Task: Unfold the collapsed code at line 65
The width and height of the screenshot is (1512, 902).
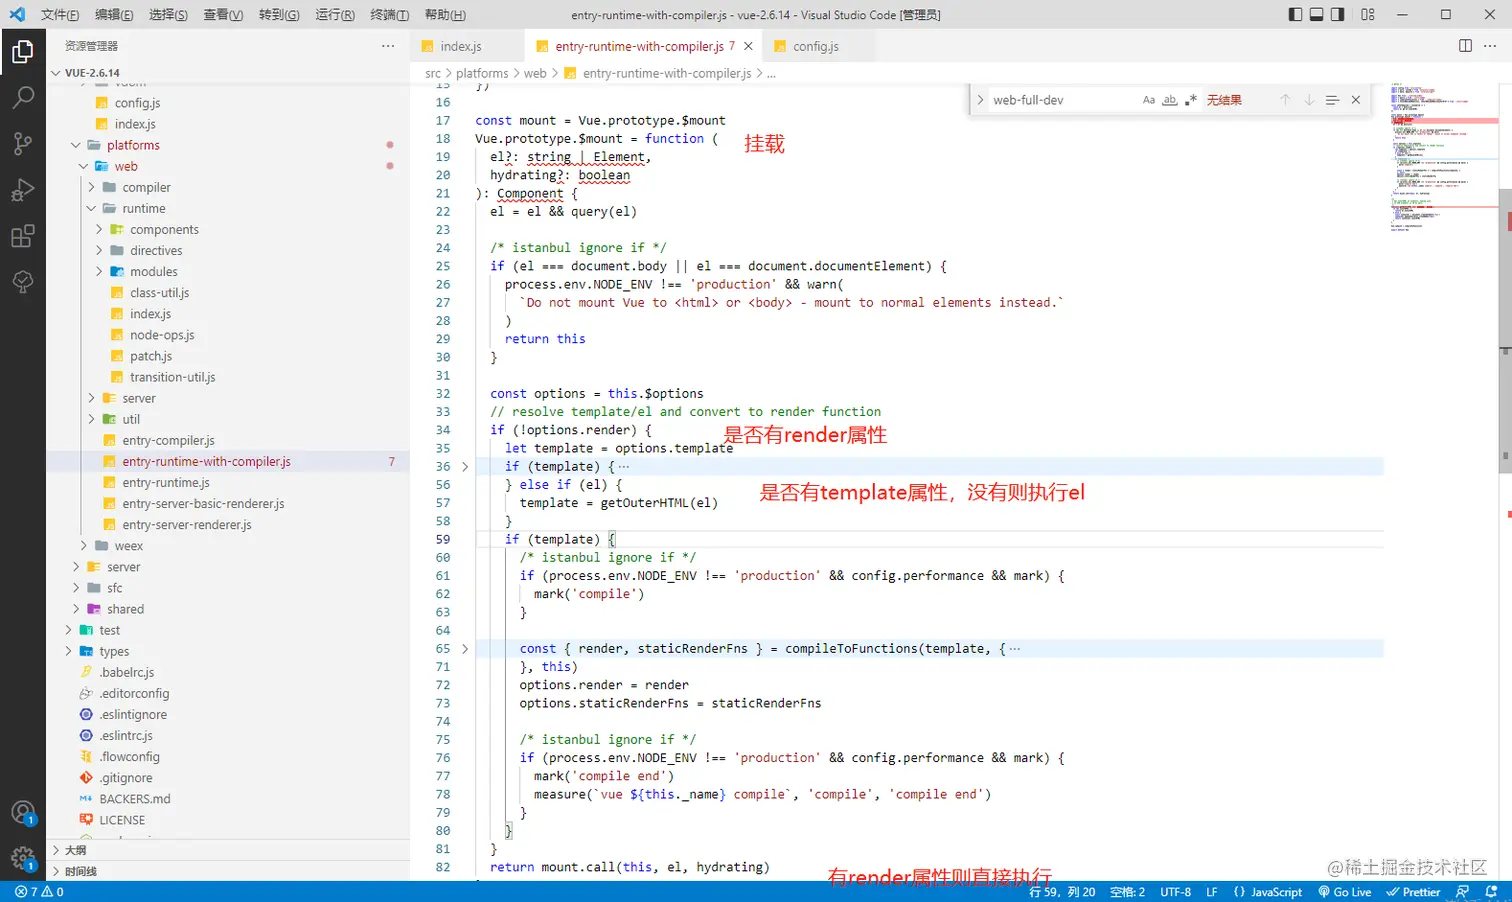Action: 465,649
